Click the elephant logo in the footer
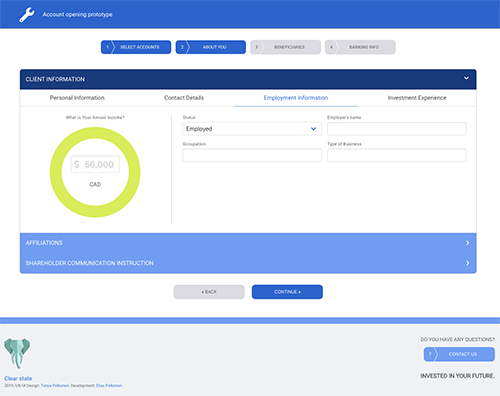 coord(17,354)
